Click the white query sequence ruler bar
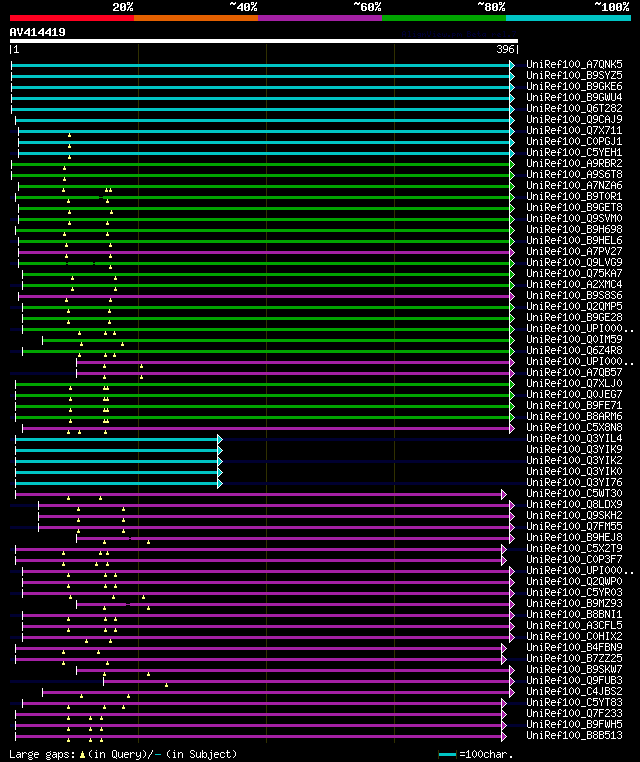The height and width of the screenshot is (762, 640). coord(264,41)
